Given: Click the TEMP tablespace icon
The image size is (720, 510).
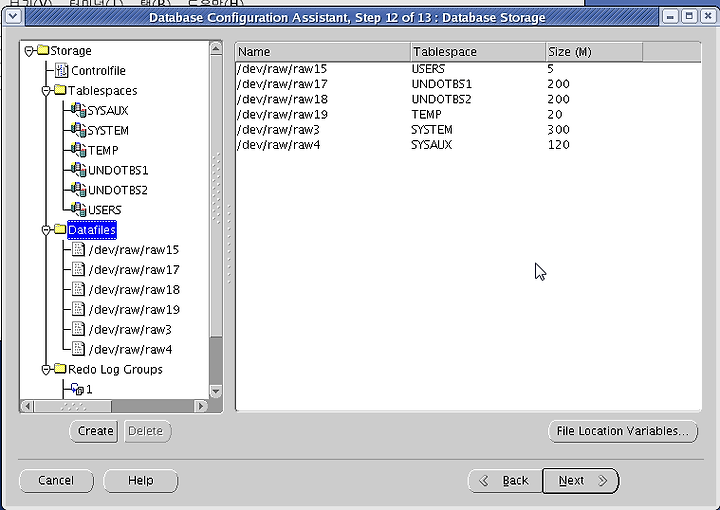Looking at the screenshot, I should (x=79, y=150).
